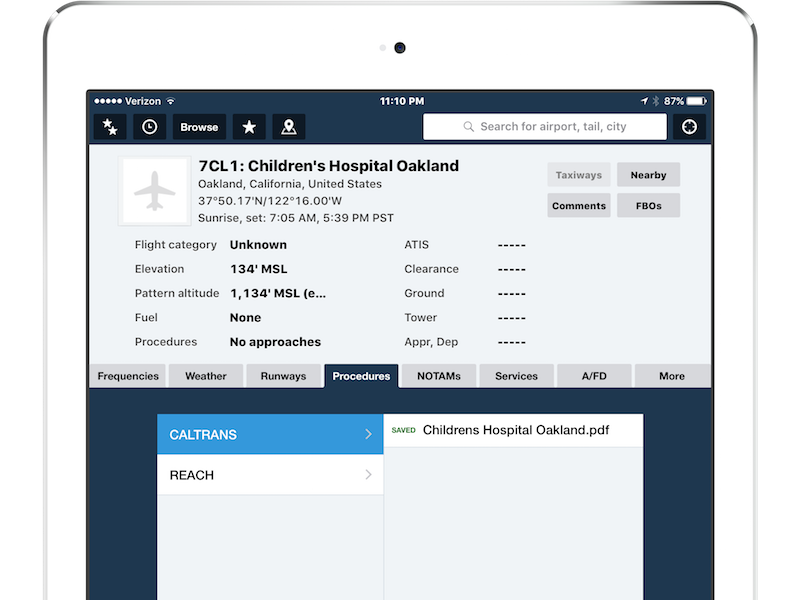Viewport: 800px width, 600px height.
Task: Expand the REACH procedures row
Action: click(x=270, y=475)
